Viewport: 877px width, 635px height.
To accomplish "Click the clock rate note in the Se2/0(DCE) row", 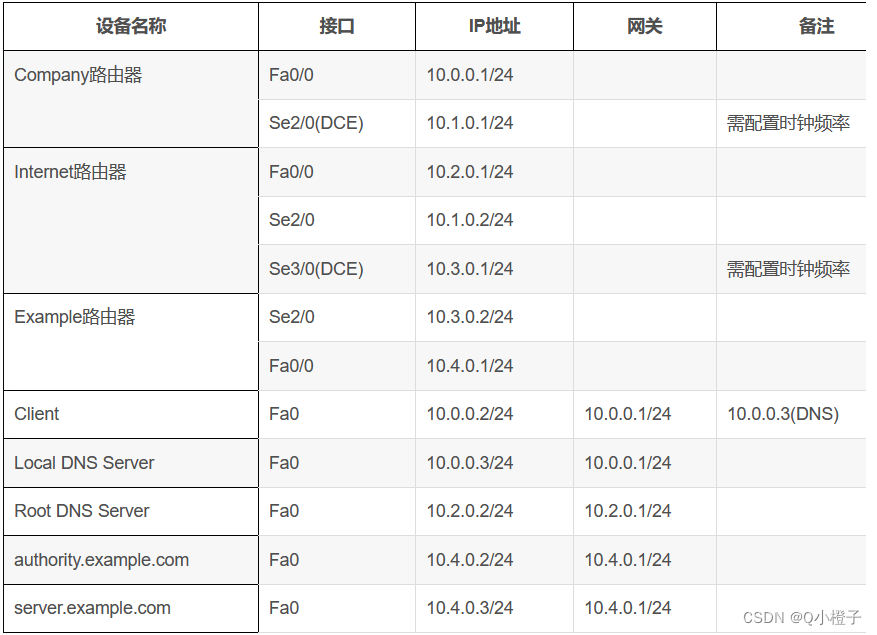I will coord(788,123).
